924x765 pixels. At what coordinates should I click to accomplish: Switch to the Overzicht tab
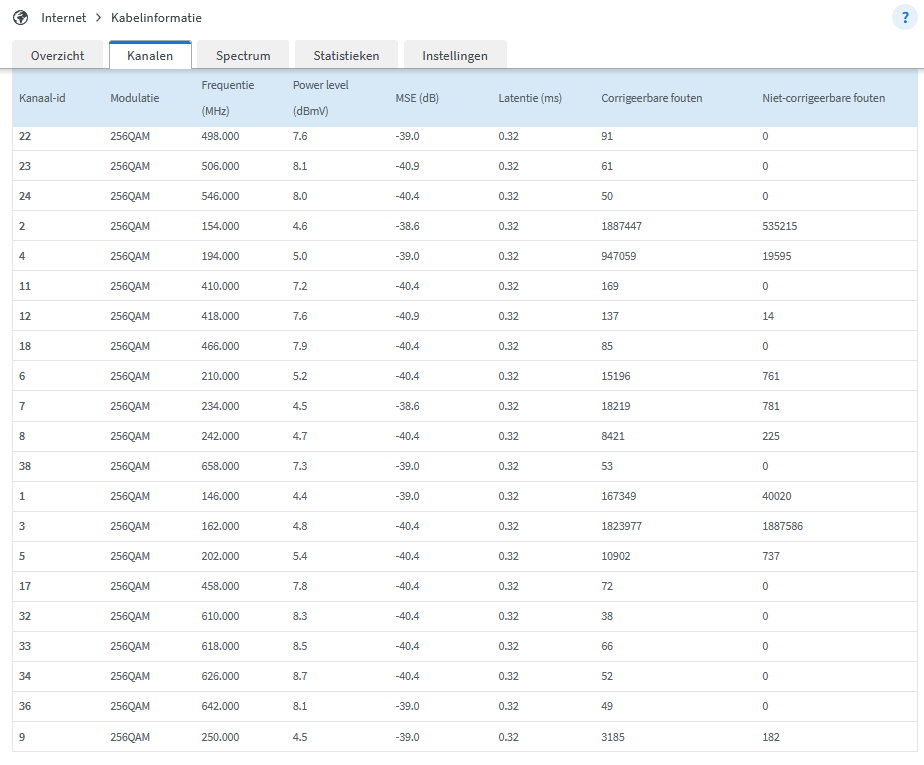57,56
